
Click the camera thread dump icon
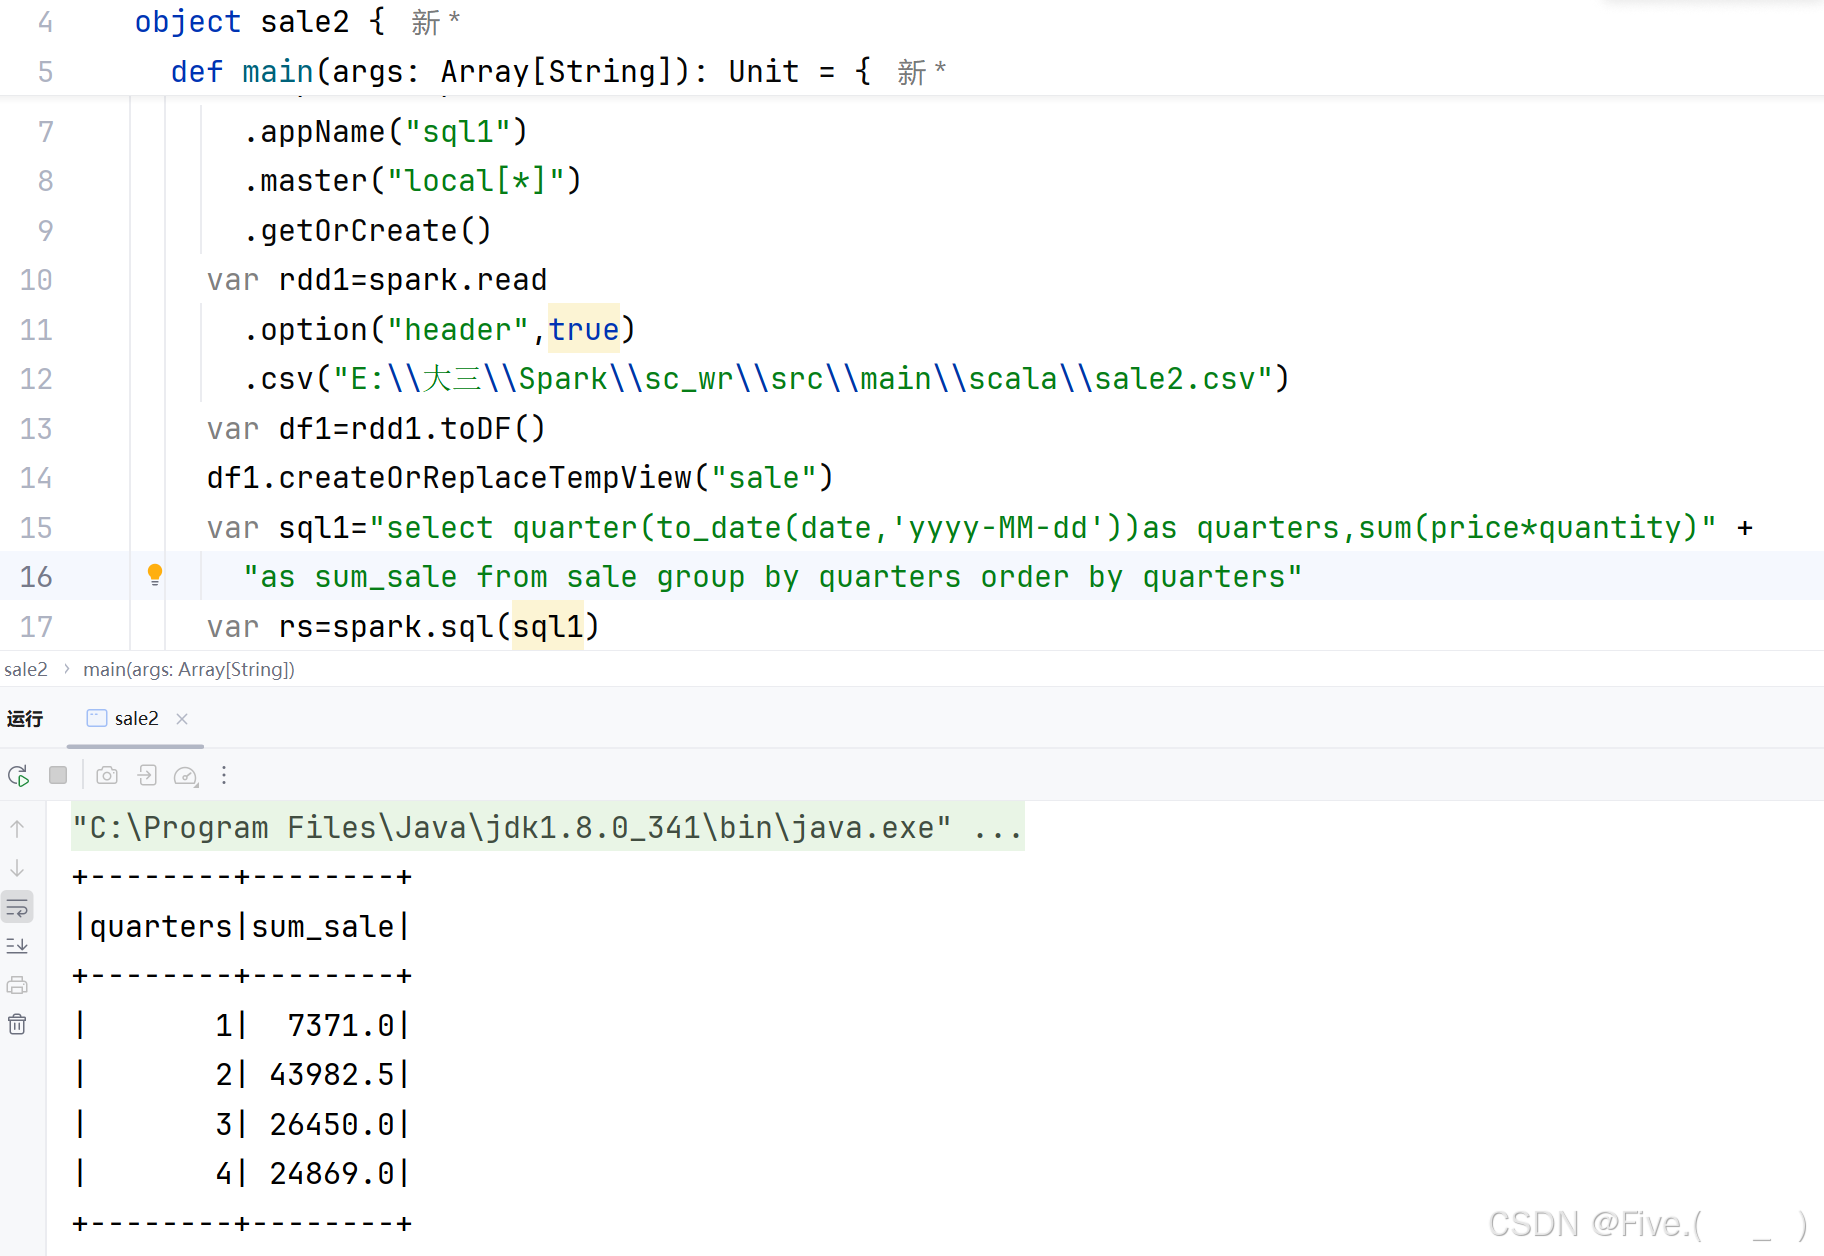pos(107,775)
